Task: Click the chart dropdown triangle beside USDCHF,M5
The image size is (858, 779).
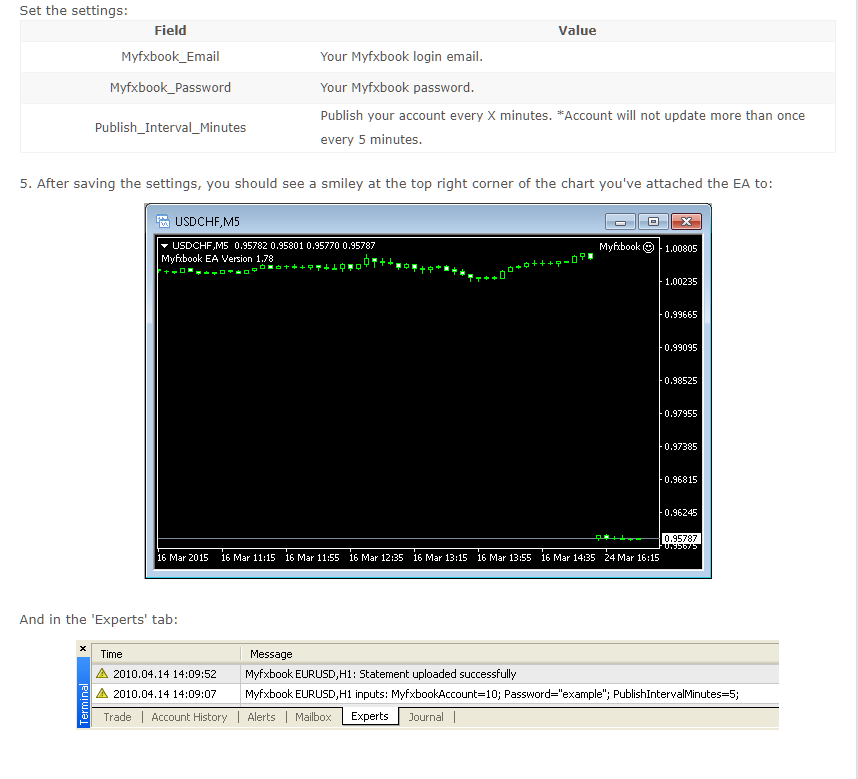Action: 164,246
